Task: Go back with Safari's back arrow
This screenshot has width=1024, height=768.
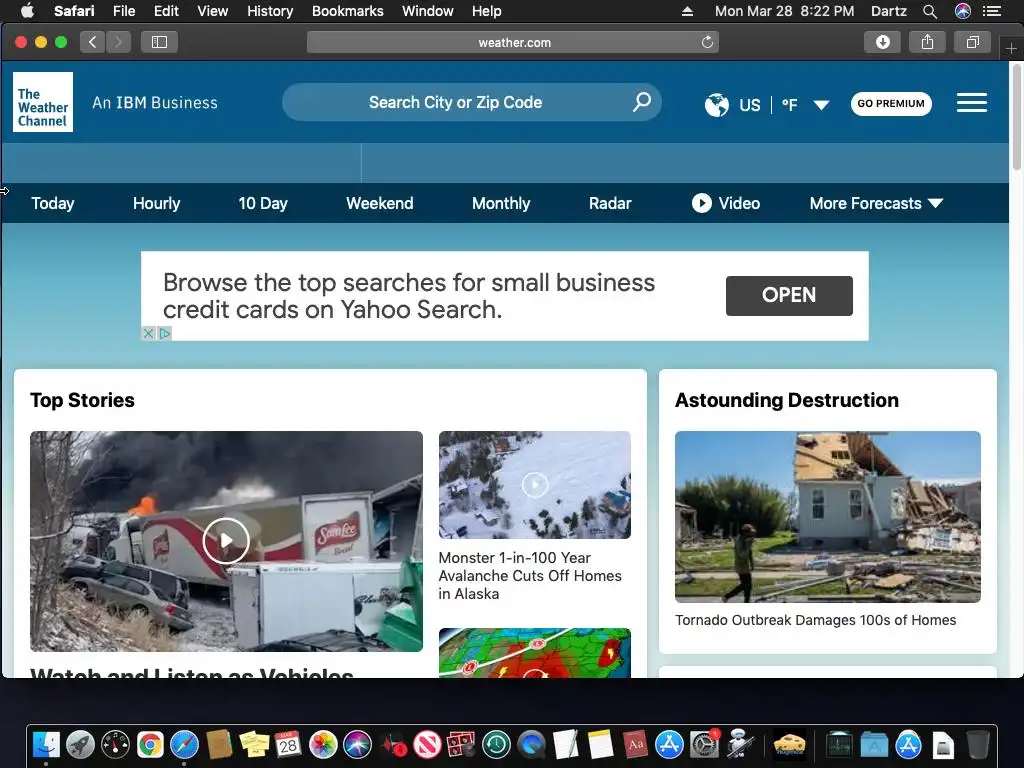Action: 93,42
